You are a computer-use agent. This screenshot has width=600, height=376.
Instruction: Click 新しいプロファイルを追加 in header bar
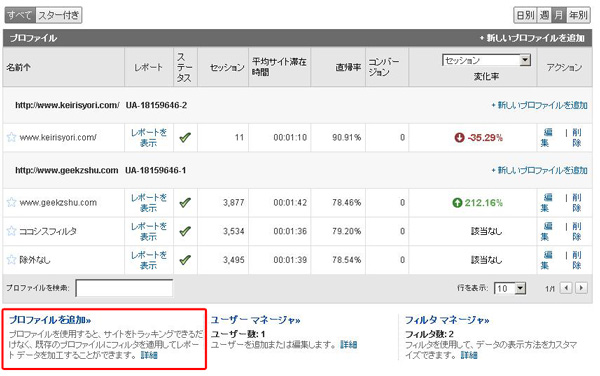pos(532,38)
